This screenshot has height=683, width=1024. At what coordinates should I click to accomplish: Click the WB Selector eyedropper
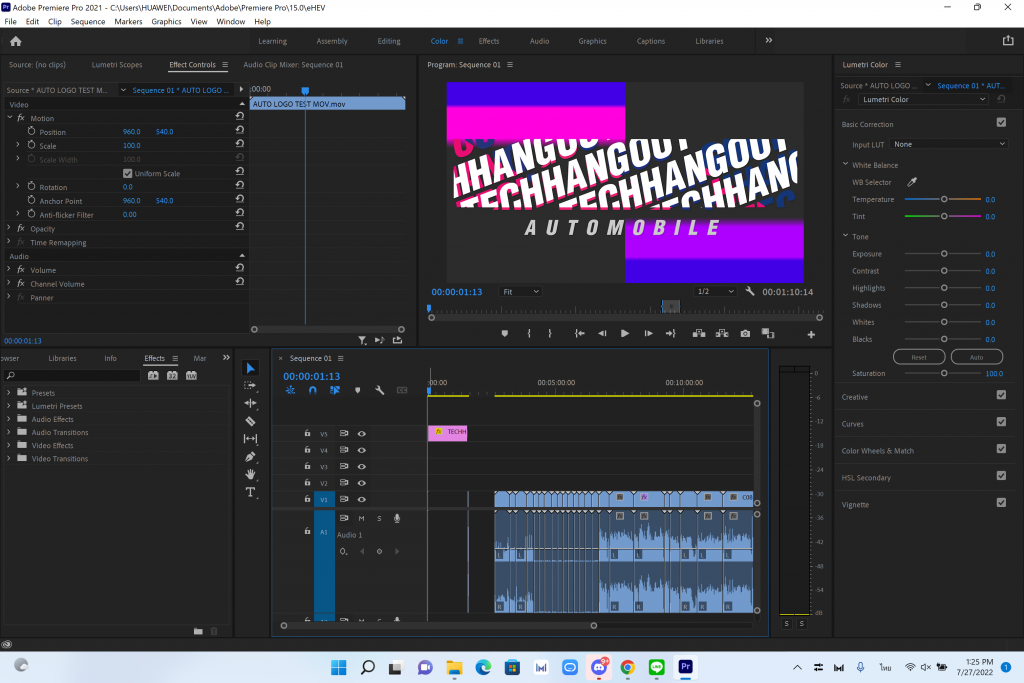pyautogui.click(x=912, y=182)
